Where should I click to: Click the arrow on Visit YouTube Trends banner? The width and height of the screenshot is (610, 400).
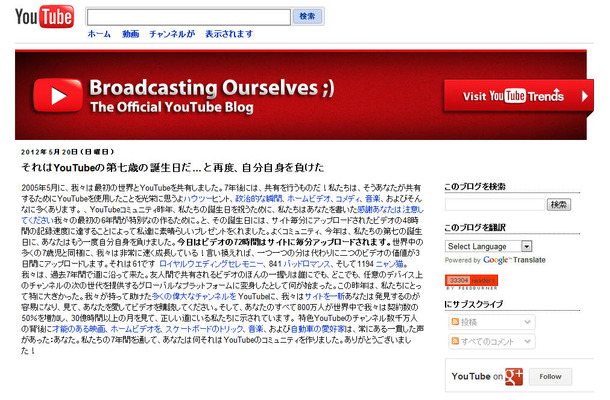585,96
